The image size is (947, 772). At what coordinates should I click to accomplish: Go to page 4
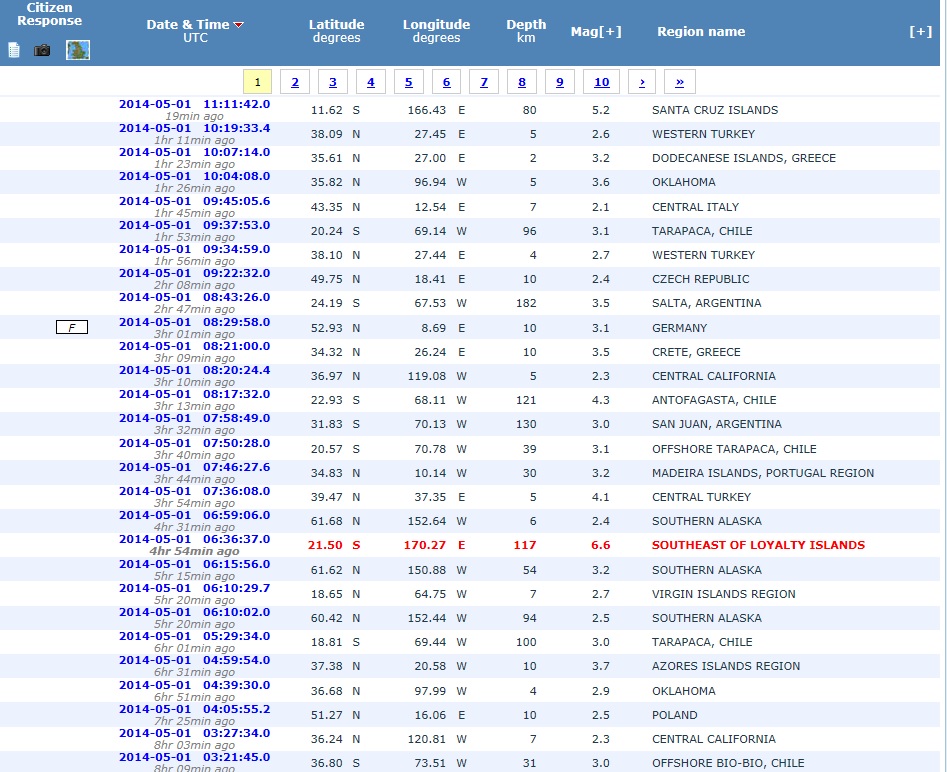pyautogui.click(x=371, y=82)
